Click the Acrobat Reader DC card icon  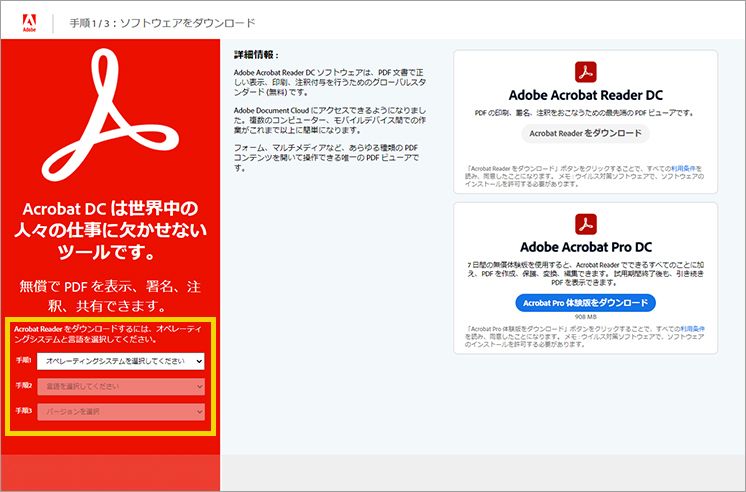tap(585, 72)
